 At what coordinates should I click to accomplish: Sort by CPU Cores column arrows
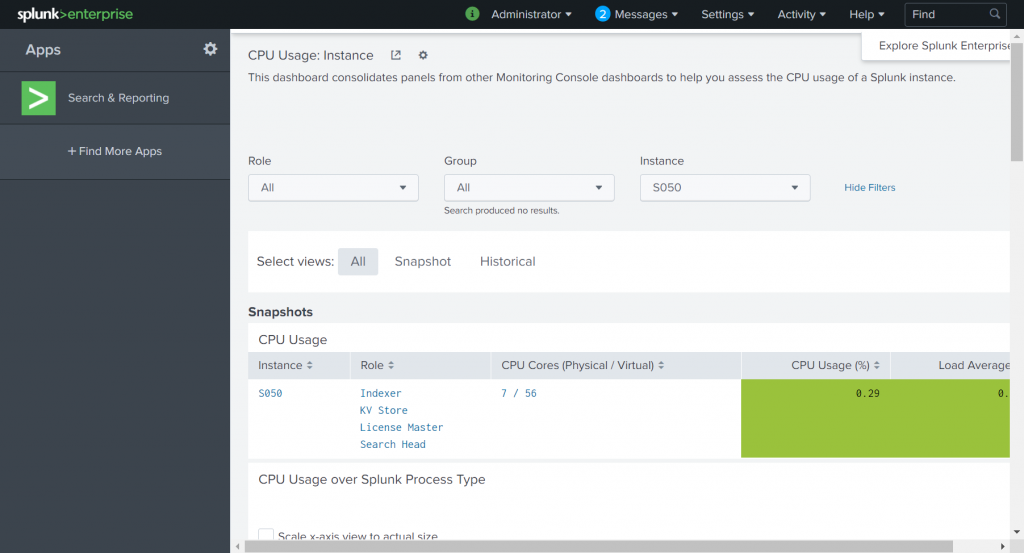tap(661, 366)
